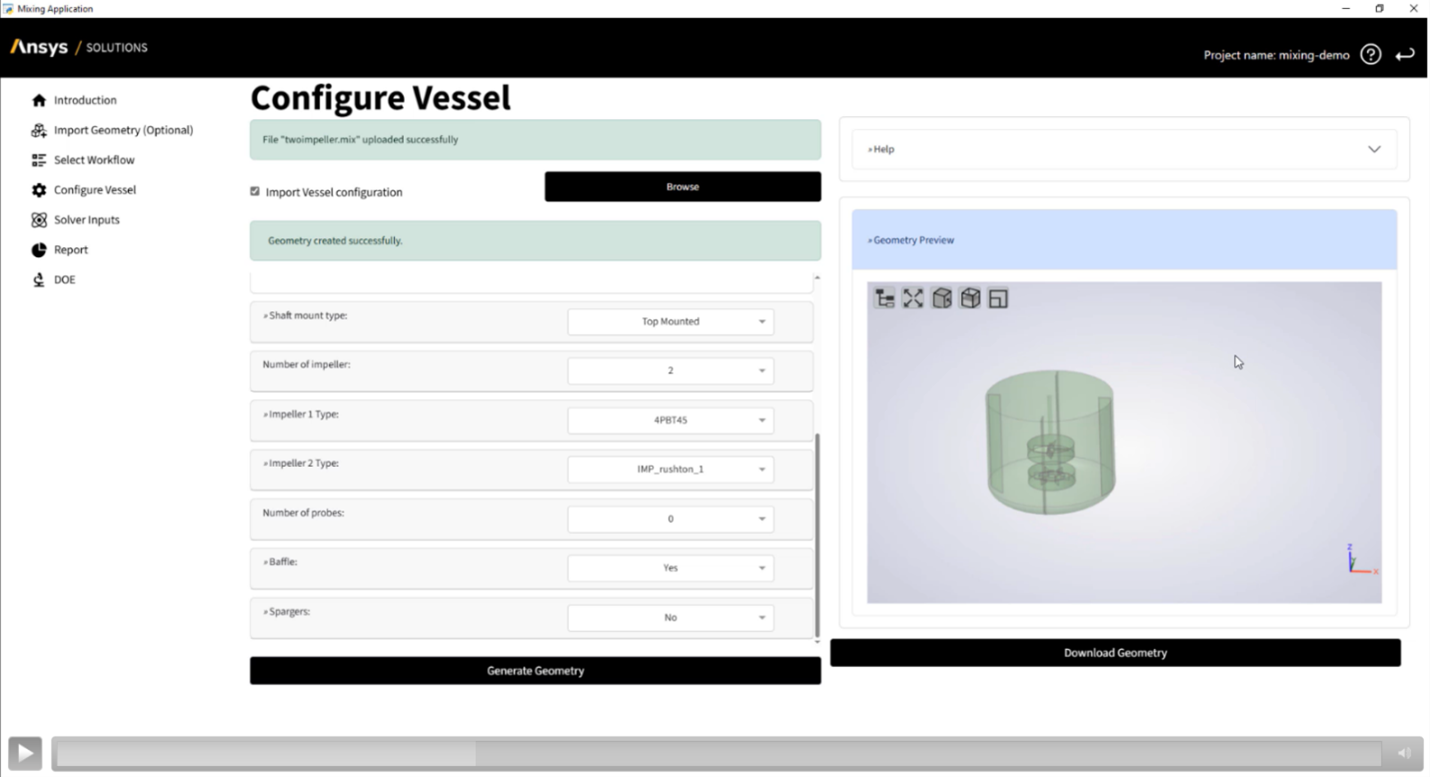Click the nested squares icon in viewer toolbar
The image size is (1430, 777).
(x=998, y=298)
